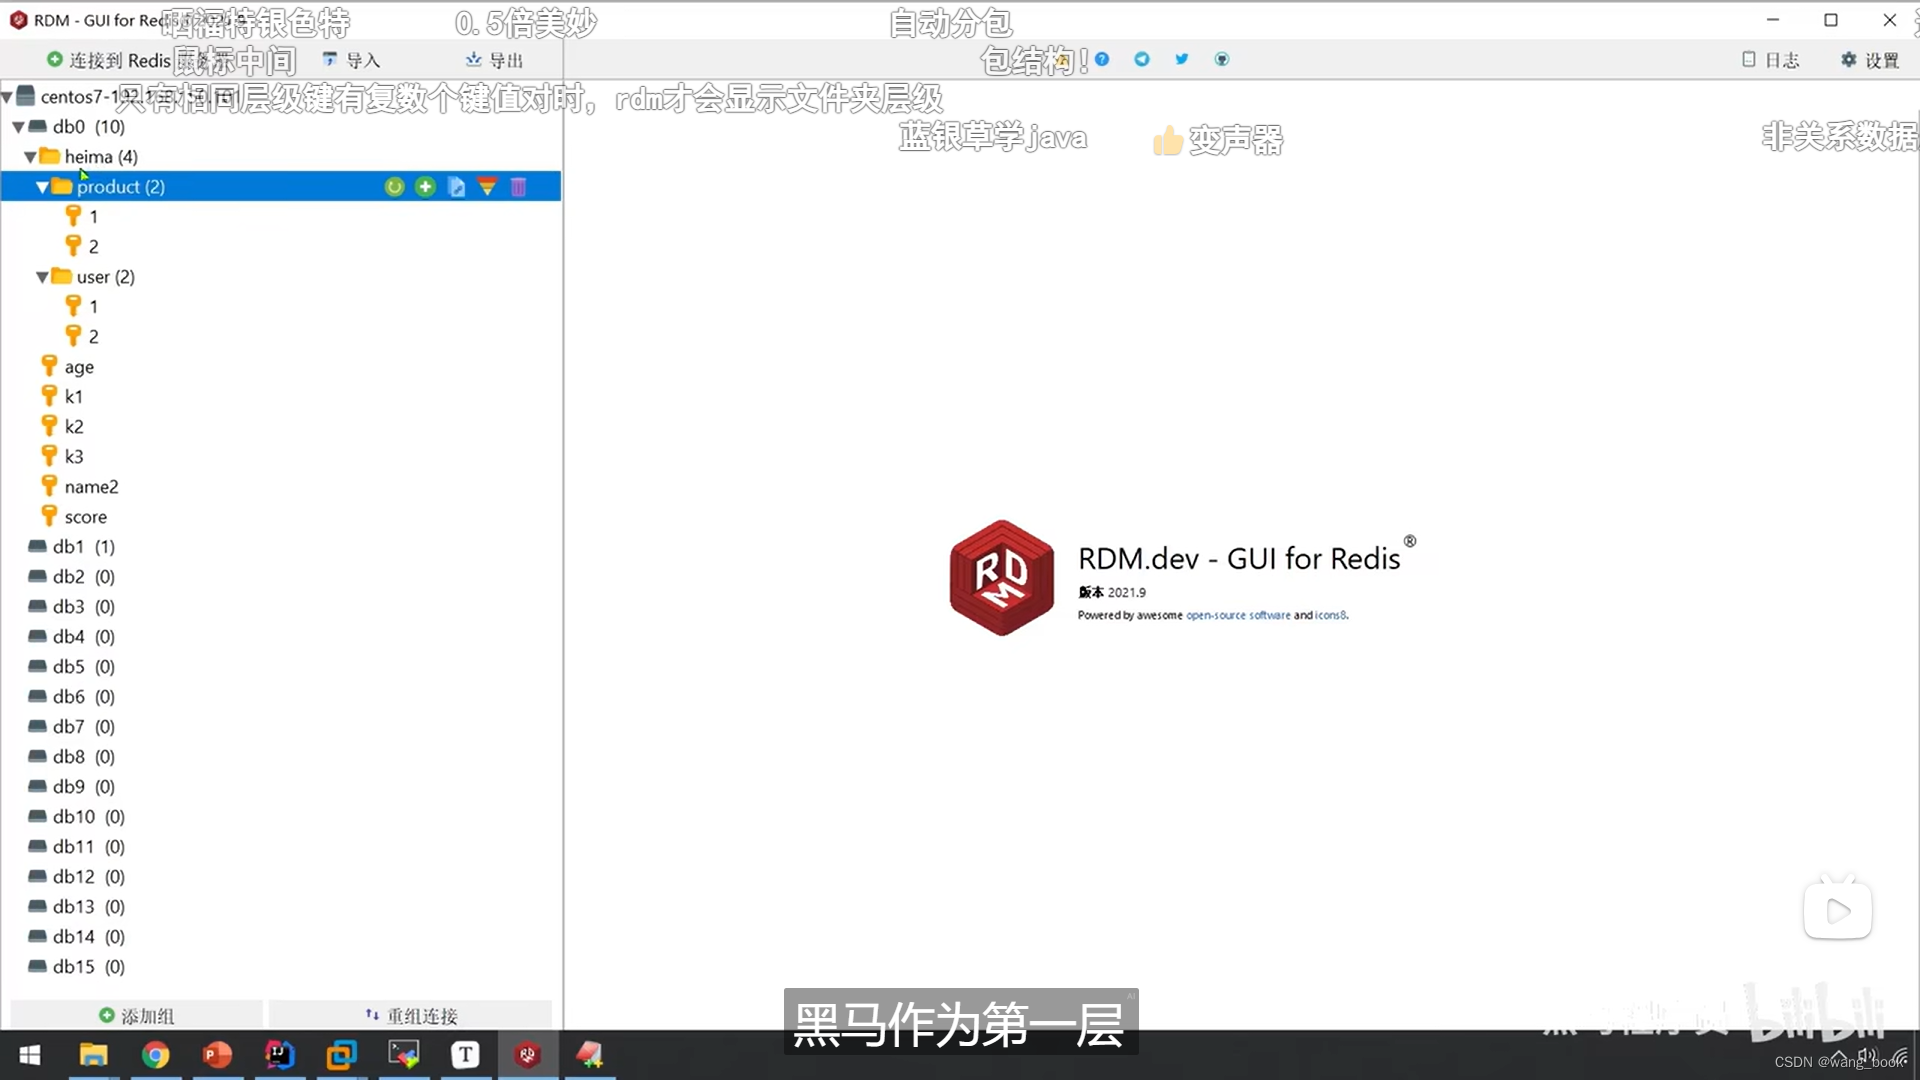Image resolution: width=1920 pixels, height=1080 pixels.
Task: Collapse the user folder
Action: pos(42,276)
